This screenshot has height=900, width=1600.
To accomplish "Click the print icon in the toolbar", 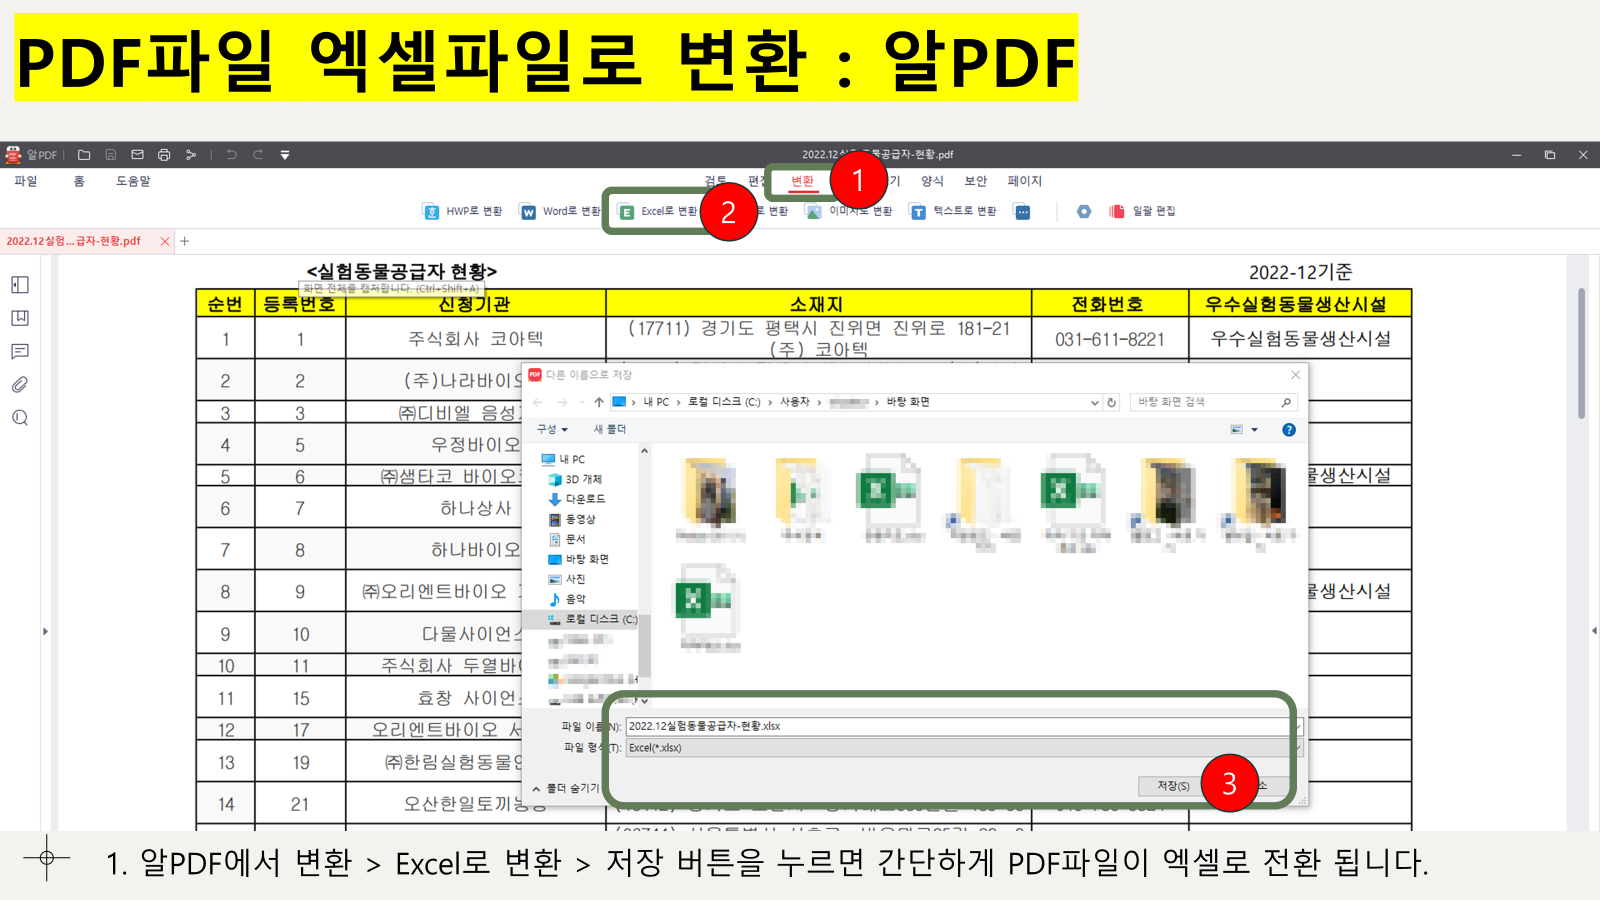I will point(163,155).
